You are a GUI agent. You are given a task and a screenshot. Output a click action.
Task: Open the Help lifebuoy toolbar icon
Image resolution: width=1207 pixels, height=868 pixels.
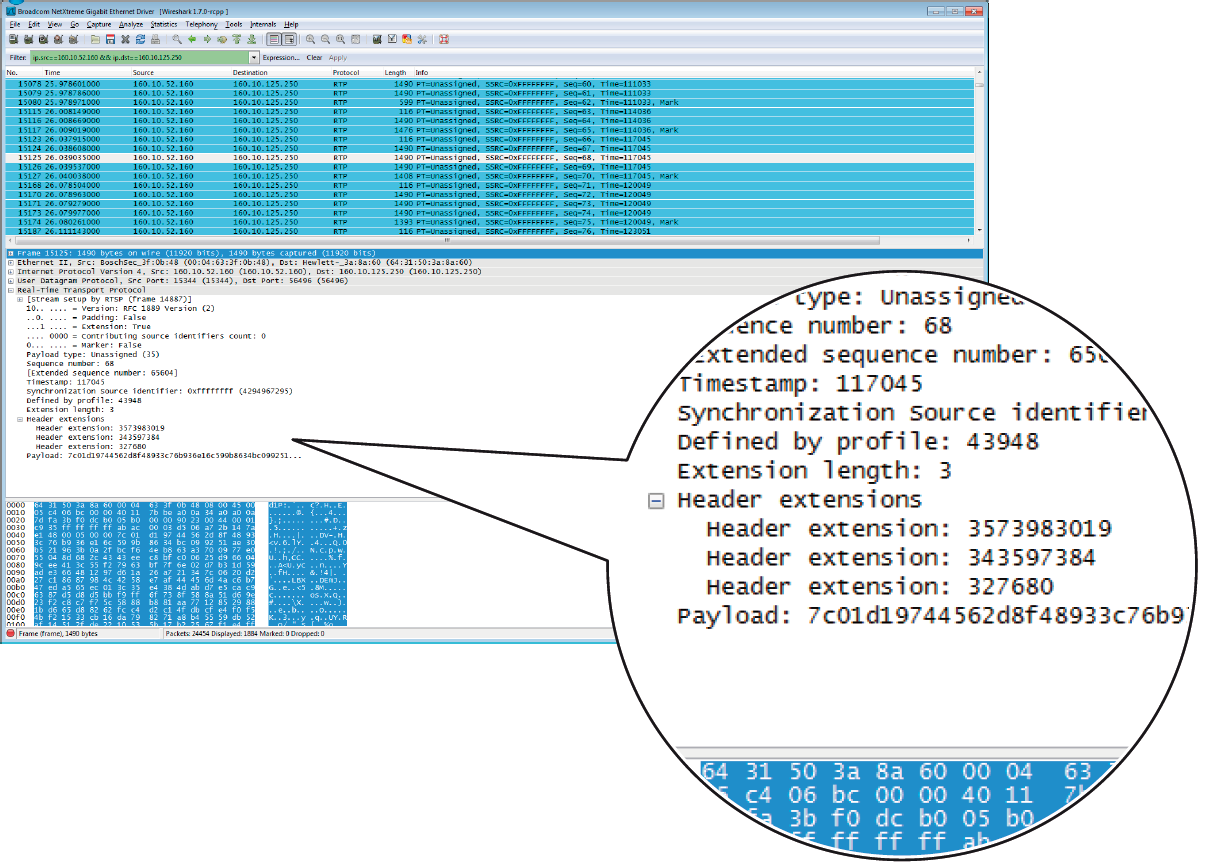[x=443, y=40]
